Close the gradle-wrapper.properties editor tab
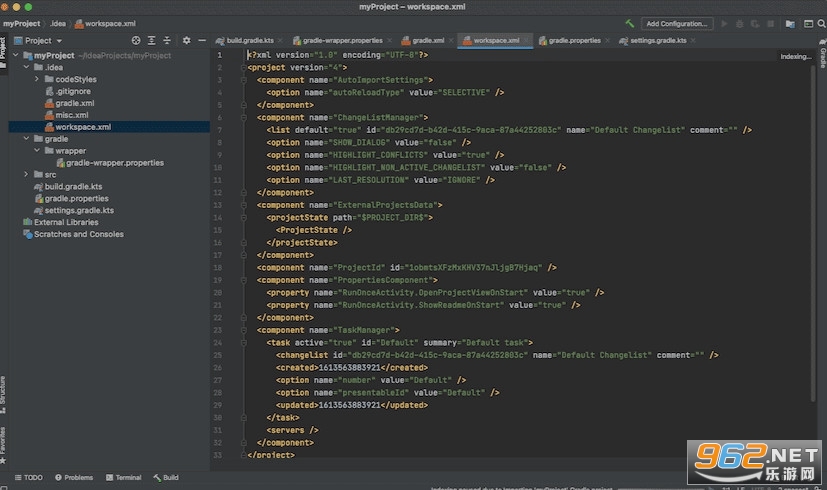 (390, 41)
